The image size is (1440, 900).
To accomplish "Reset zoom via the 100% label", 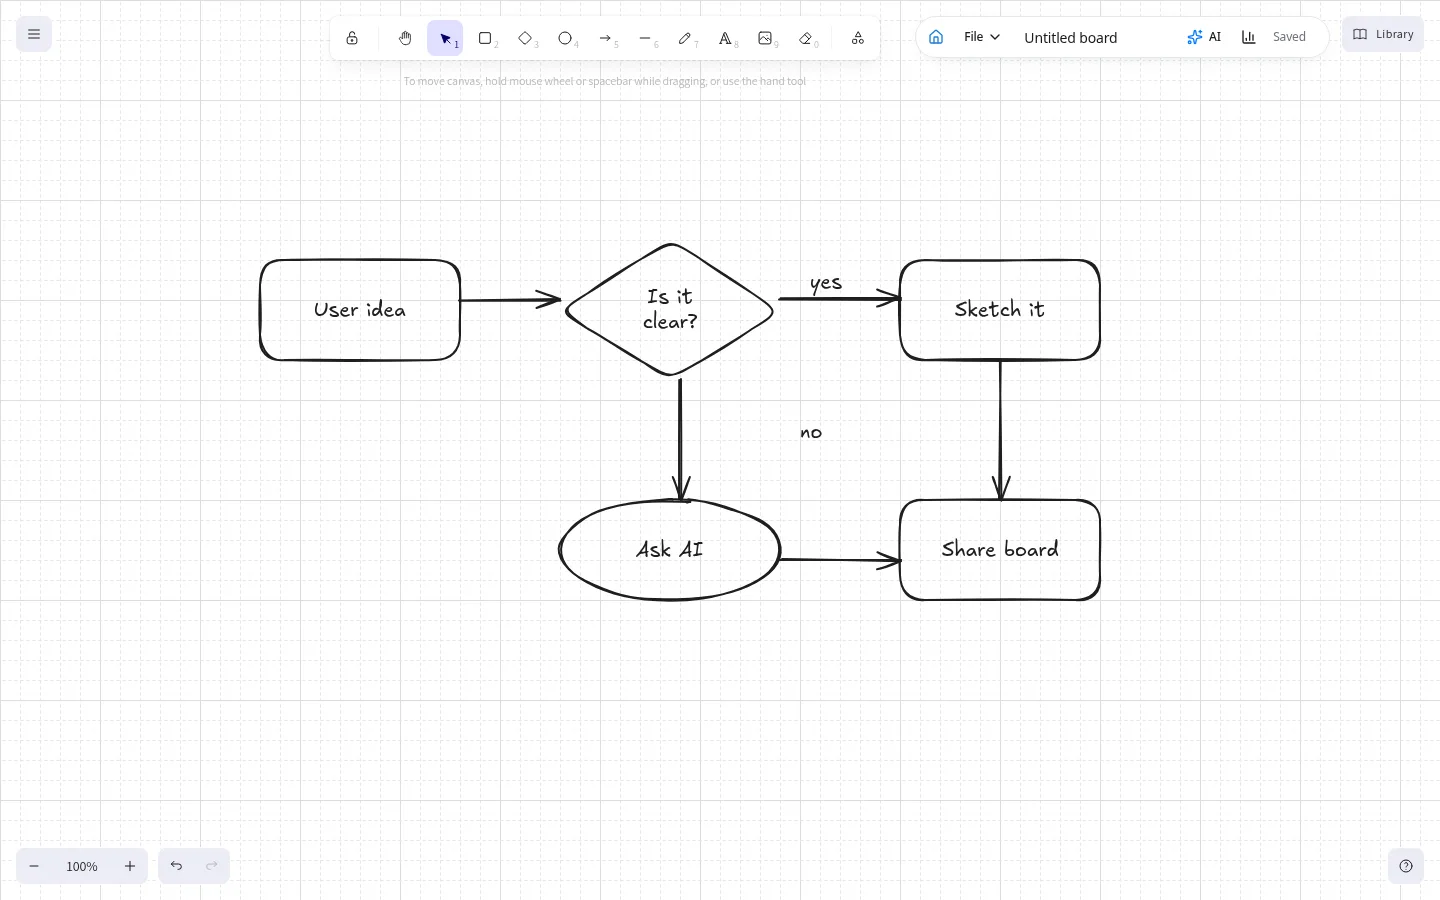I will 82,866.
